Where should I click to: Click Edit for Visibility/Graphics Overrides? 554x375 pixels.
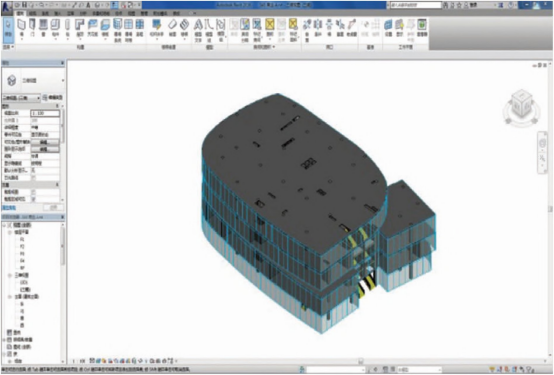[x=45, y=142]
